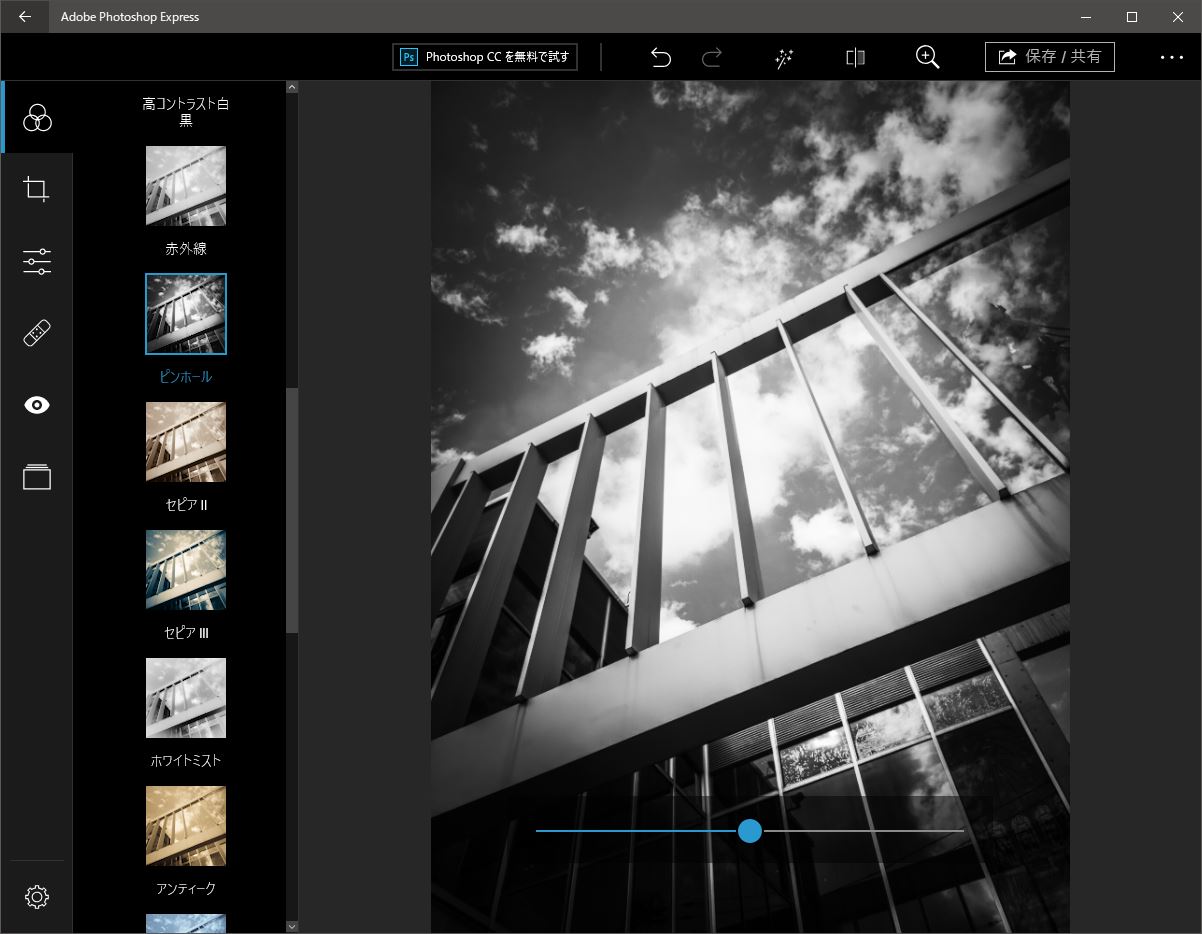
Task: Select the Crop tool
Action: click(x=37, y=189)
